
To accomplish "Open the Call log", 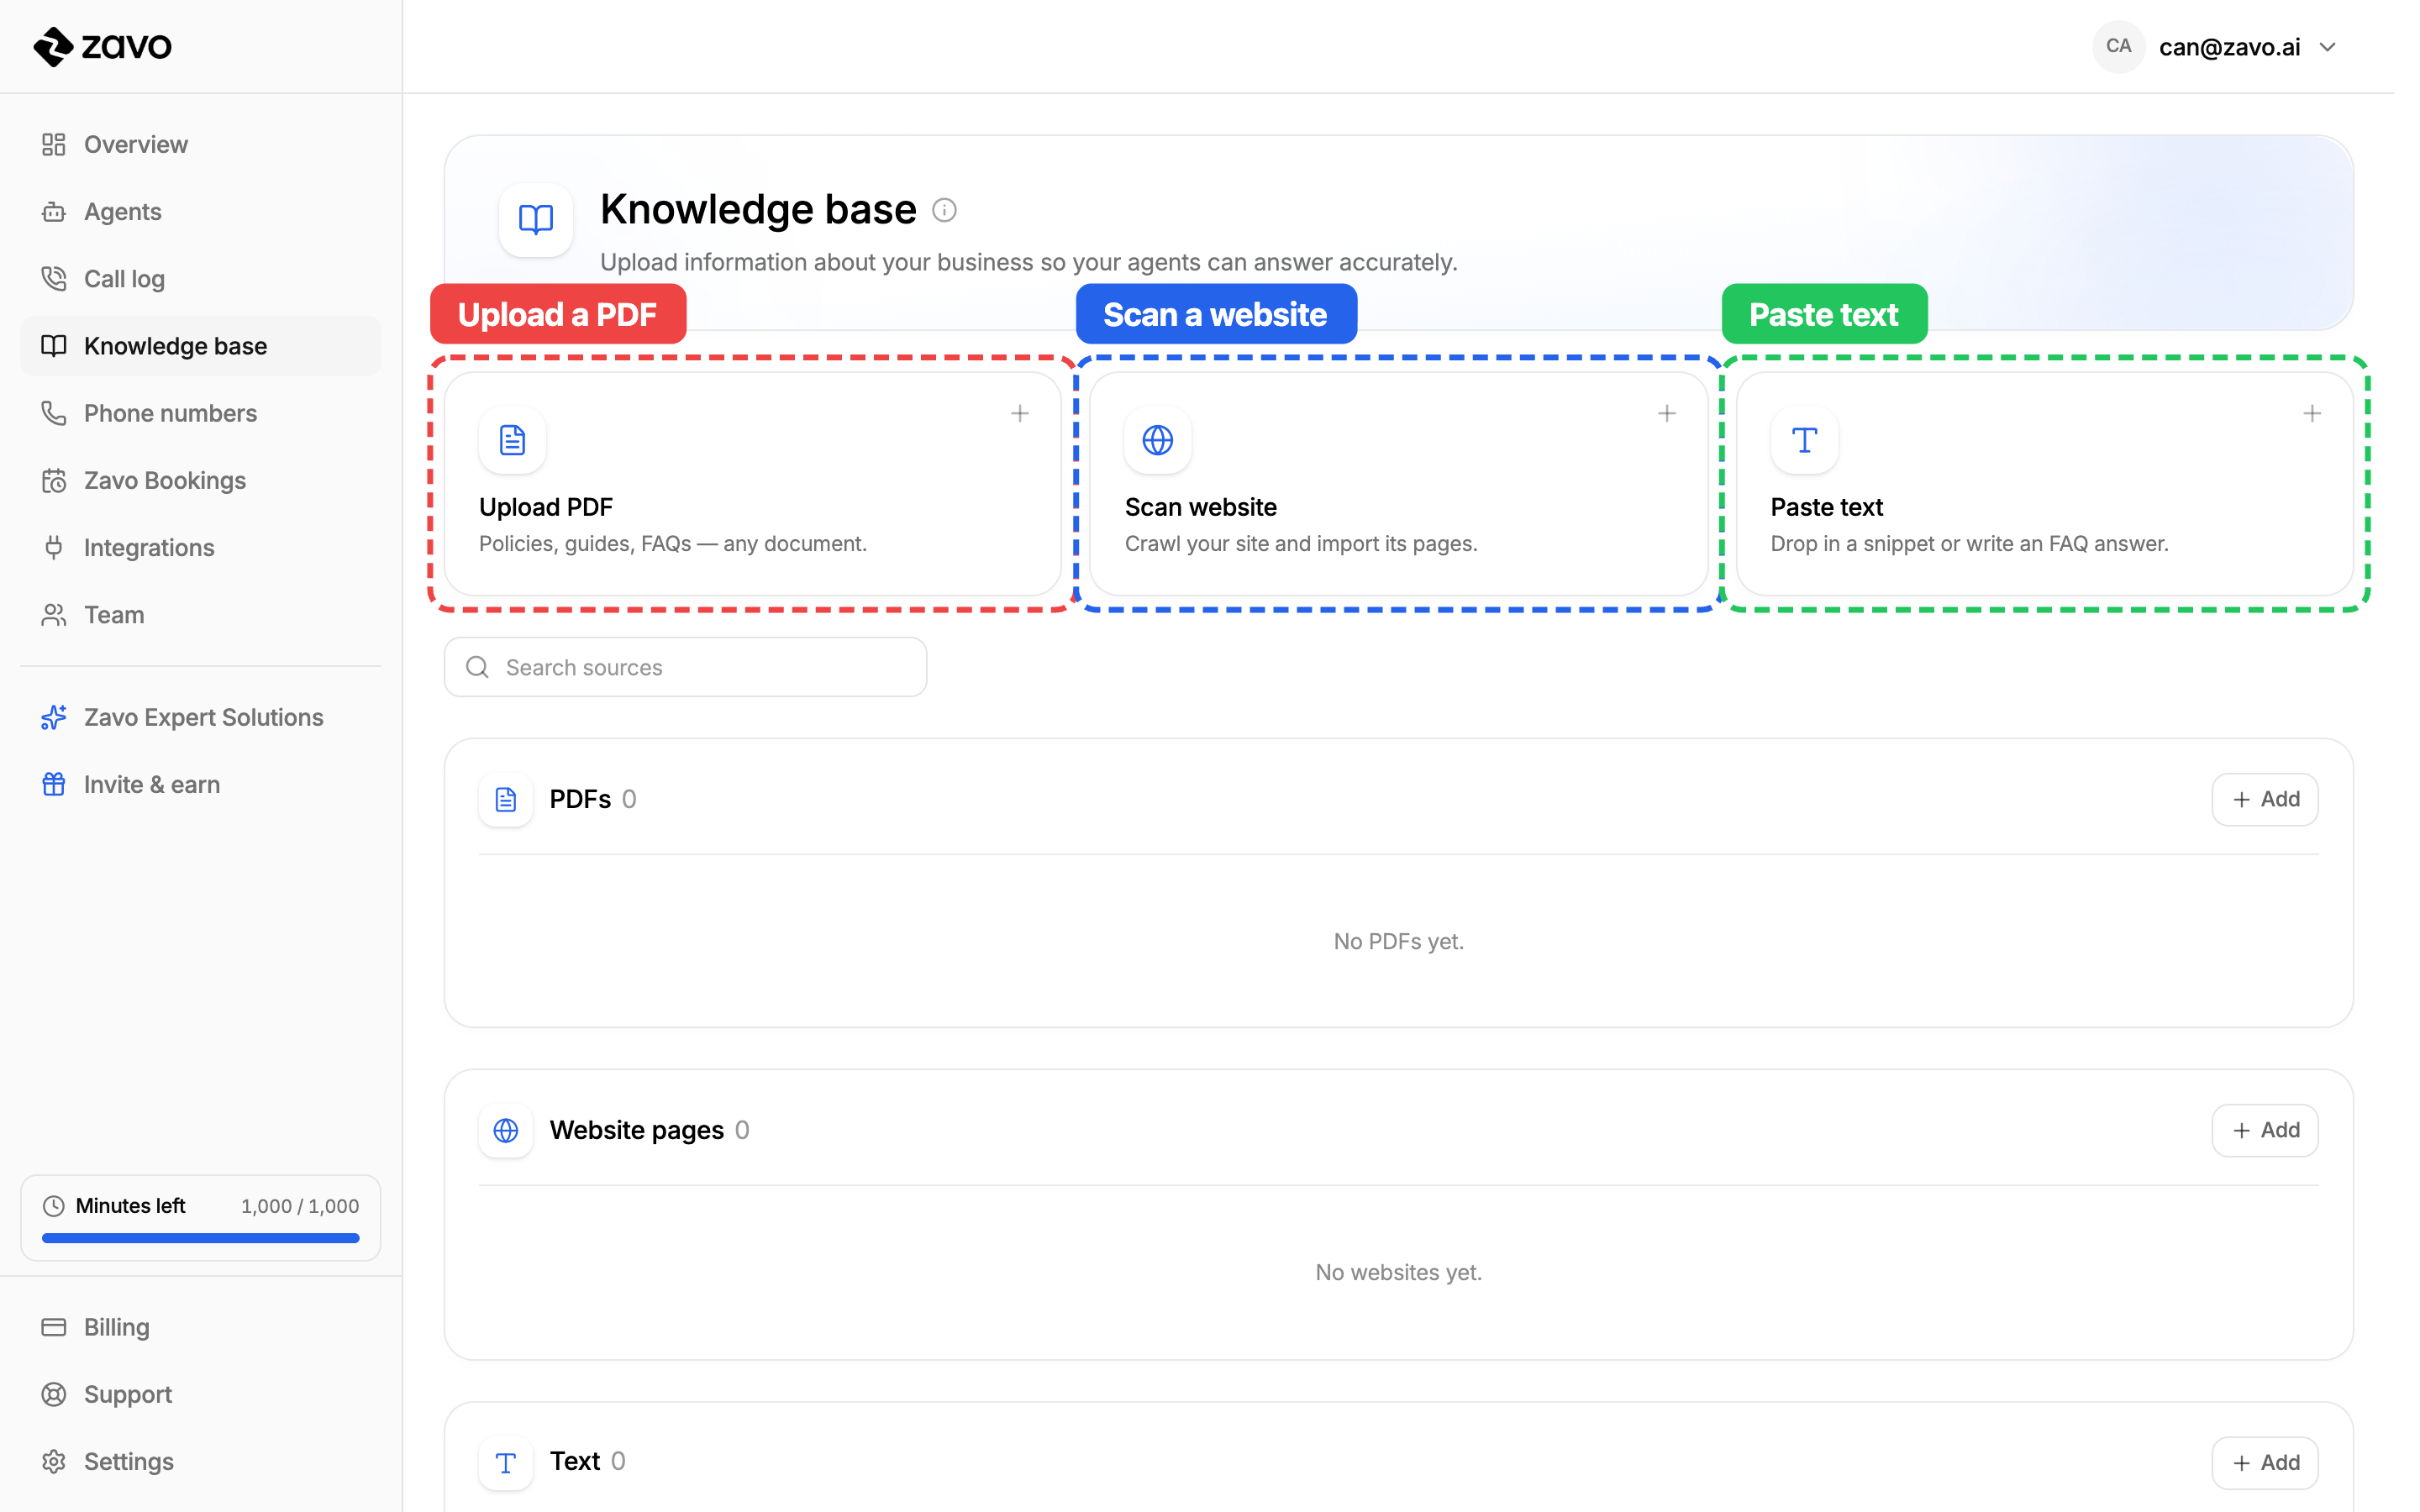I will click(x=200, y=278).
